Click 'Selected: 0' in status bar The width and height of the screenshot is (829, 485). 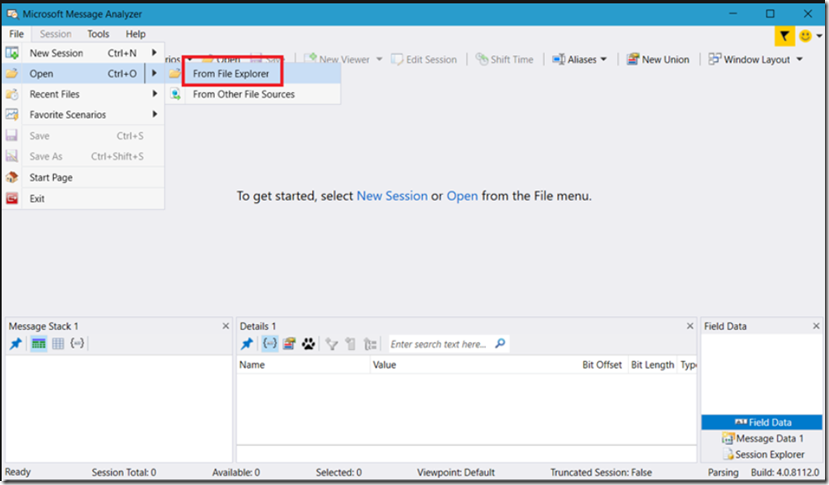[338, 472]
